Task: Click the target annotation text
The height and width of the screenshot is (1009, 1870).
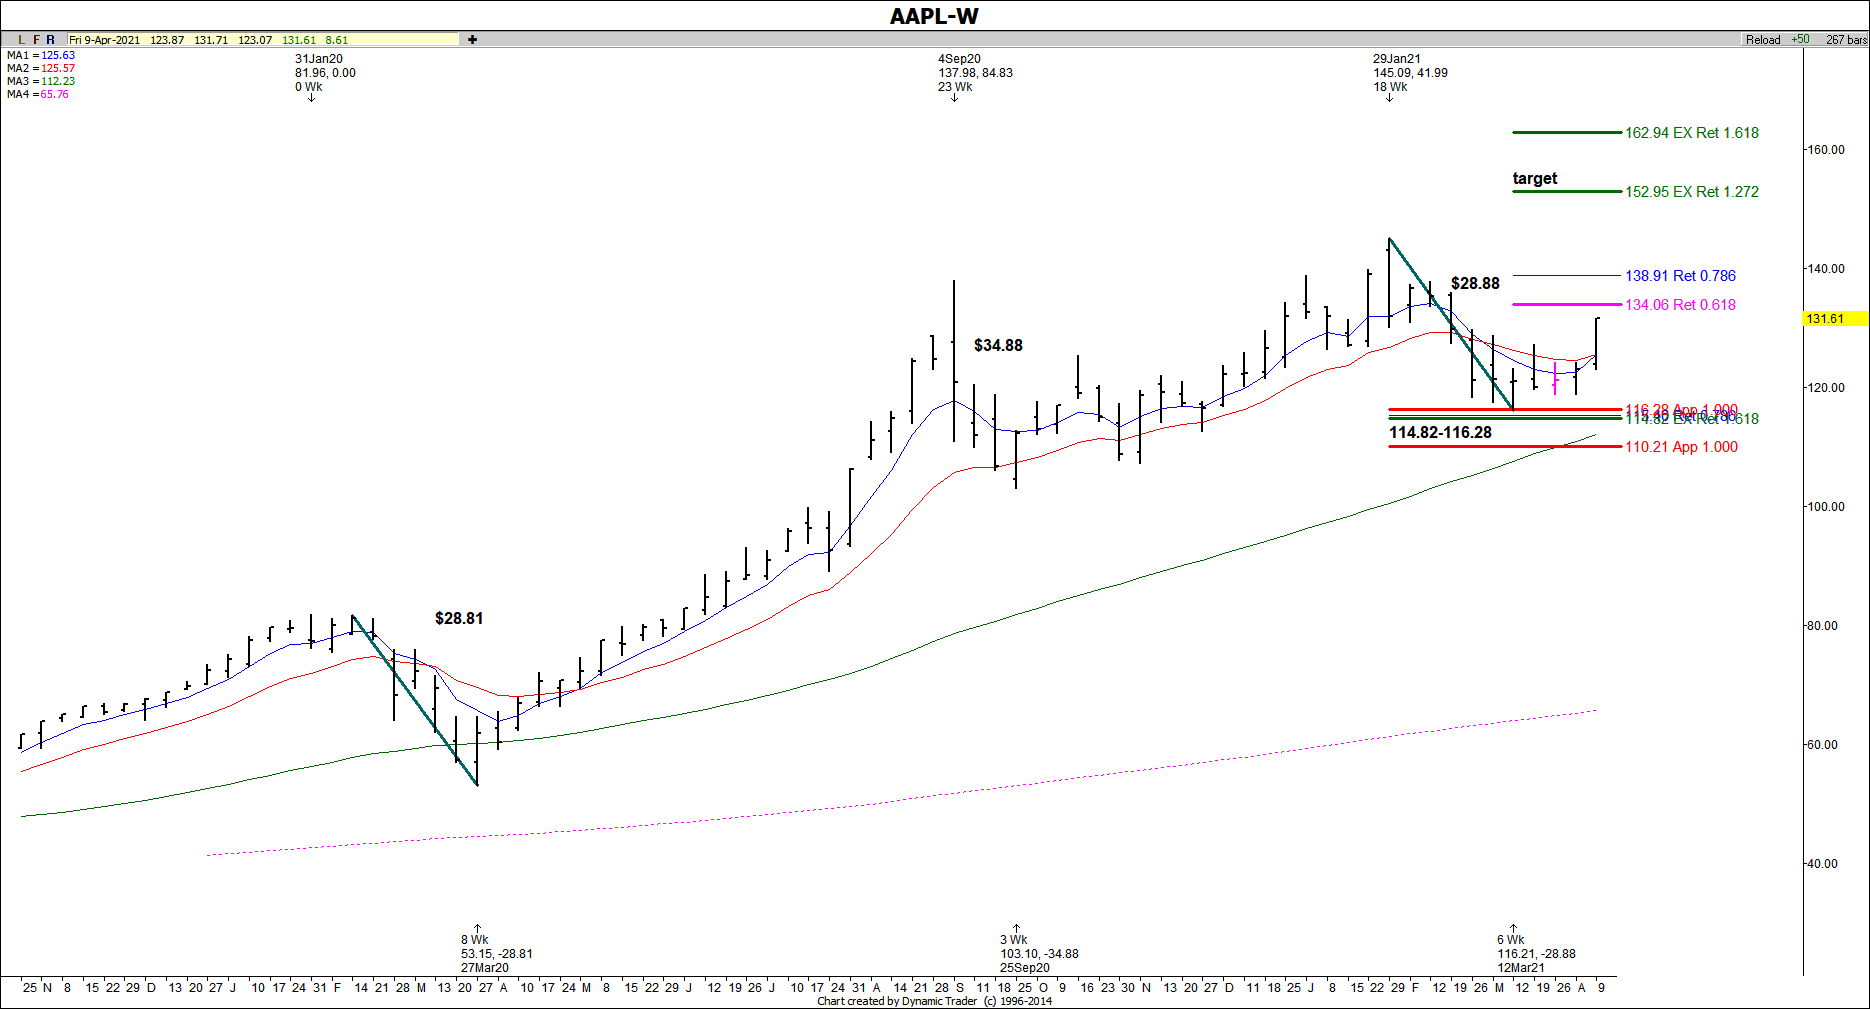Action: (1535, 178)
